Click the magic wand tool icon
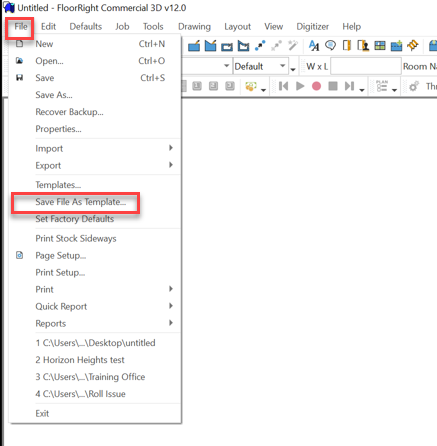The height and width of the screenshot is (446, 437). pyautogui.click(x=293, y=45)
